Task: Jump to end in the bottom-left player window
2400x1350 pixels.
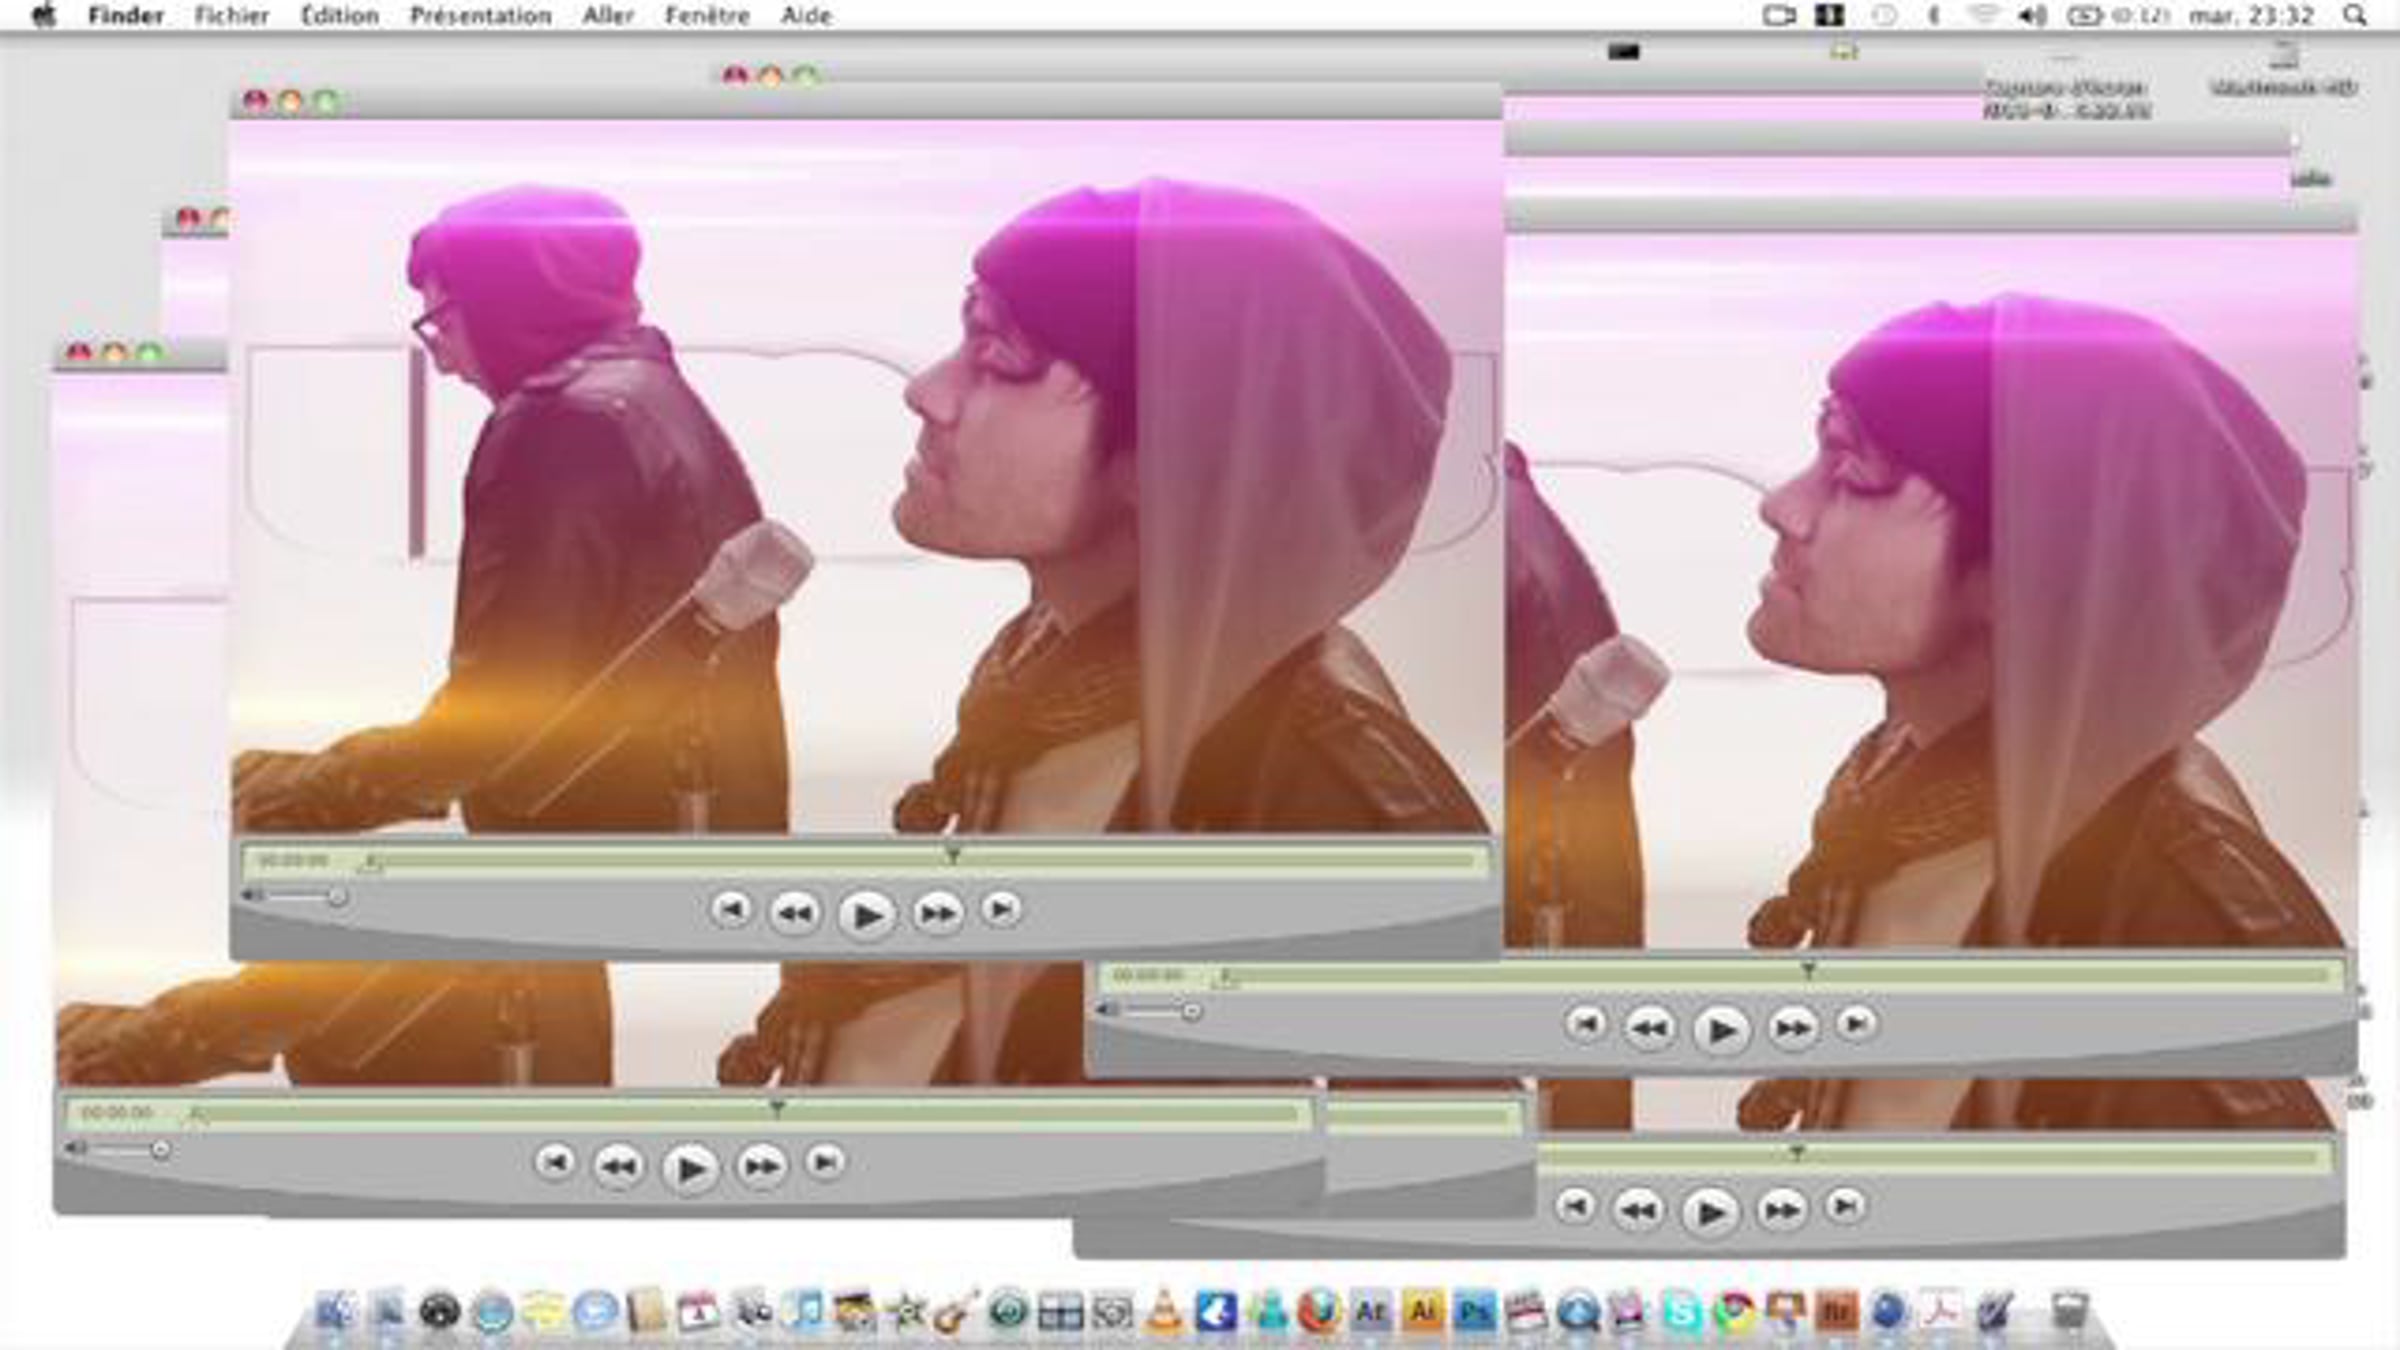Action: pos(825,1162)
